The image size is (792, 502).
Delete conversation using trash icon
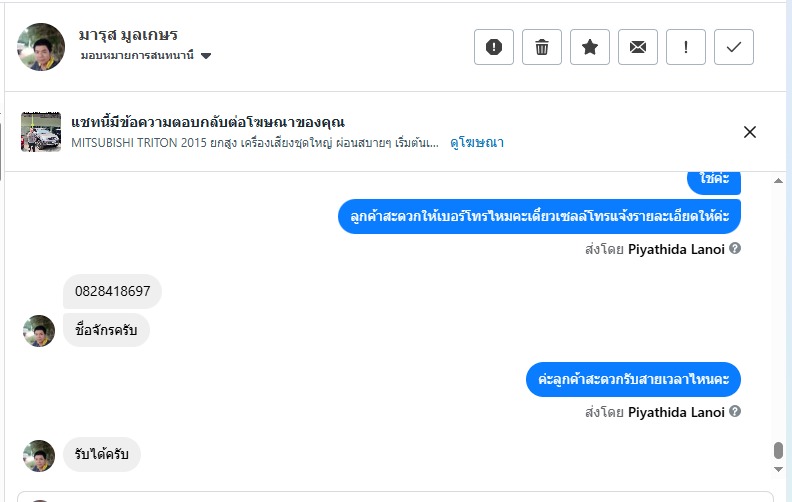542,47
